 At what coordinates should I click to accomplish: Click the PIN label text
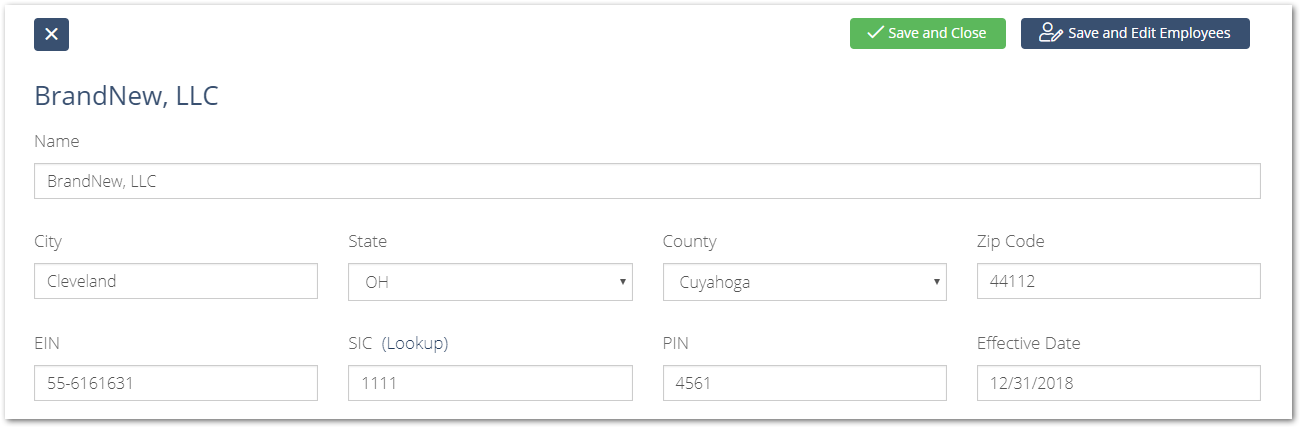[x=675, y=343]
